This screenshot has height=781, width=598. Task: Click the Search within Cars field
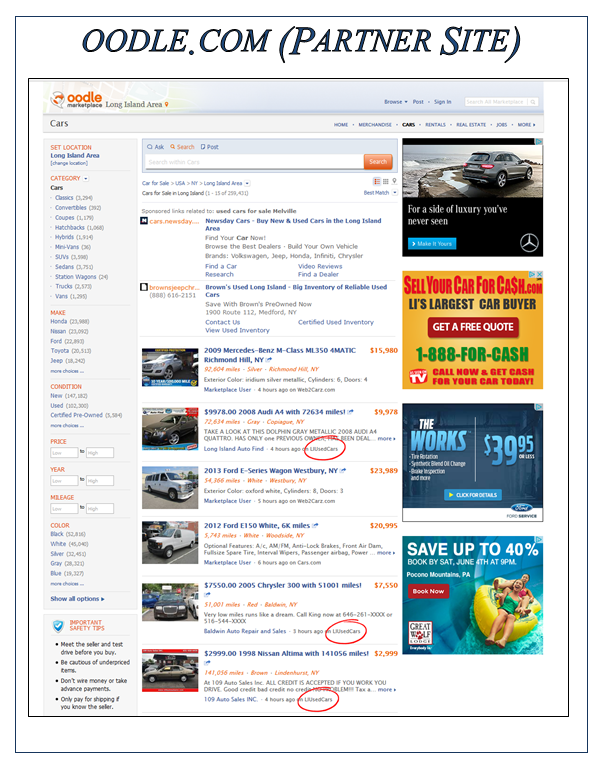click(x=254, y=162)
